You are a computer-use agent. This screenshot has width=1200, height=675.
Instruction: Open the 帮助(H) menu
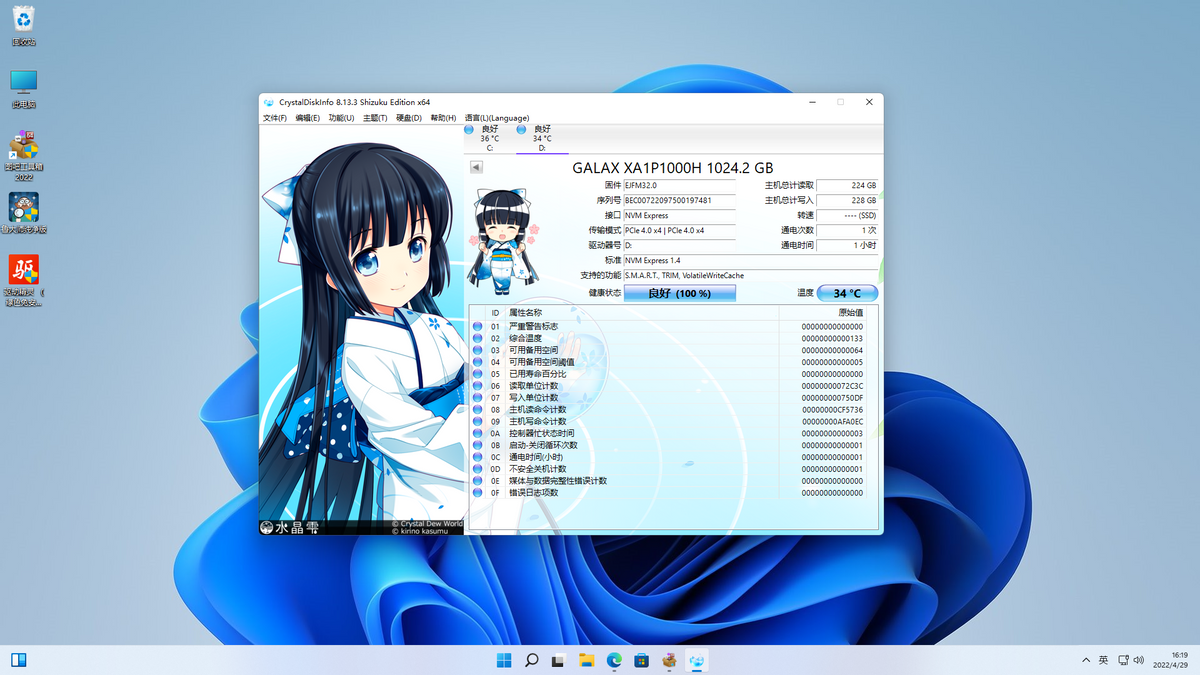[443, 118]
